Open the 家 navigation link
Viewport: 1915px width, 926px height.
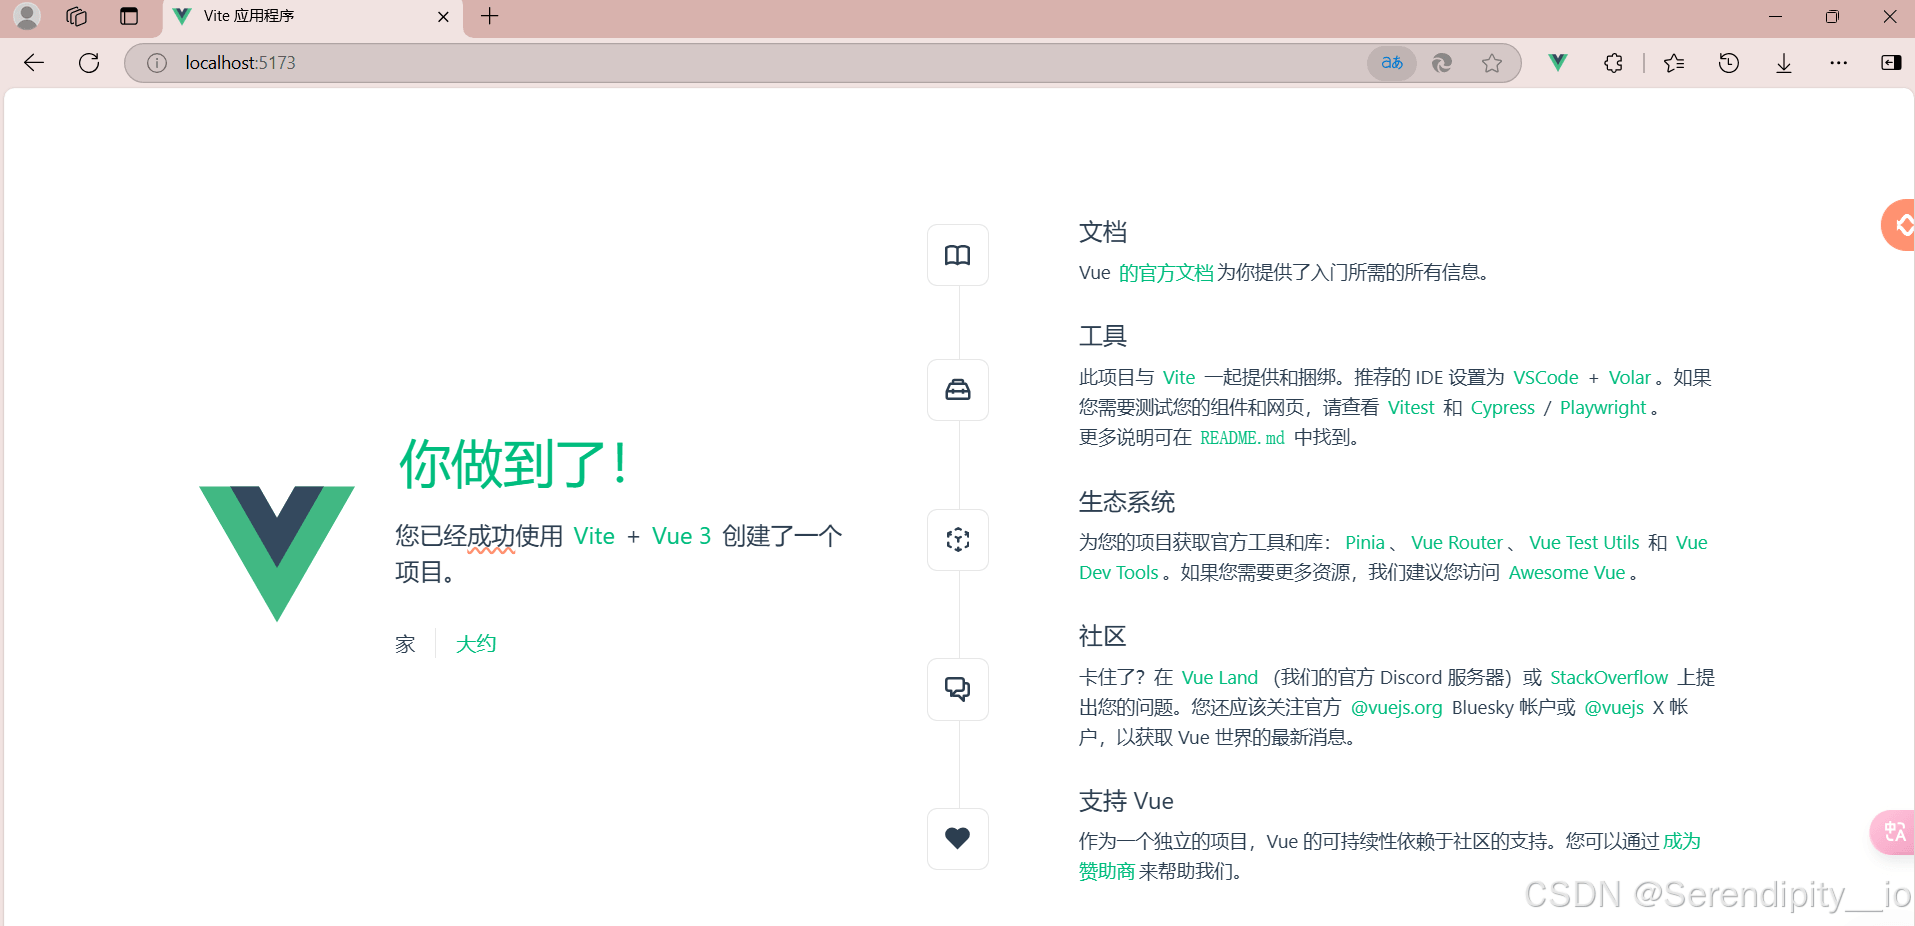point(405,644)
